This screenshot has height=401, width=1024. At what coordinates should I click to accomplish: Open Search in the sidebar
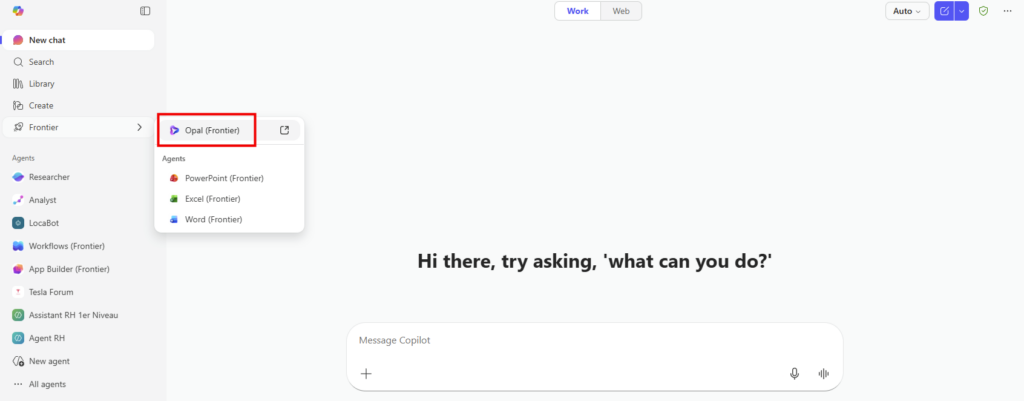(x=41, y=62)
